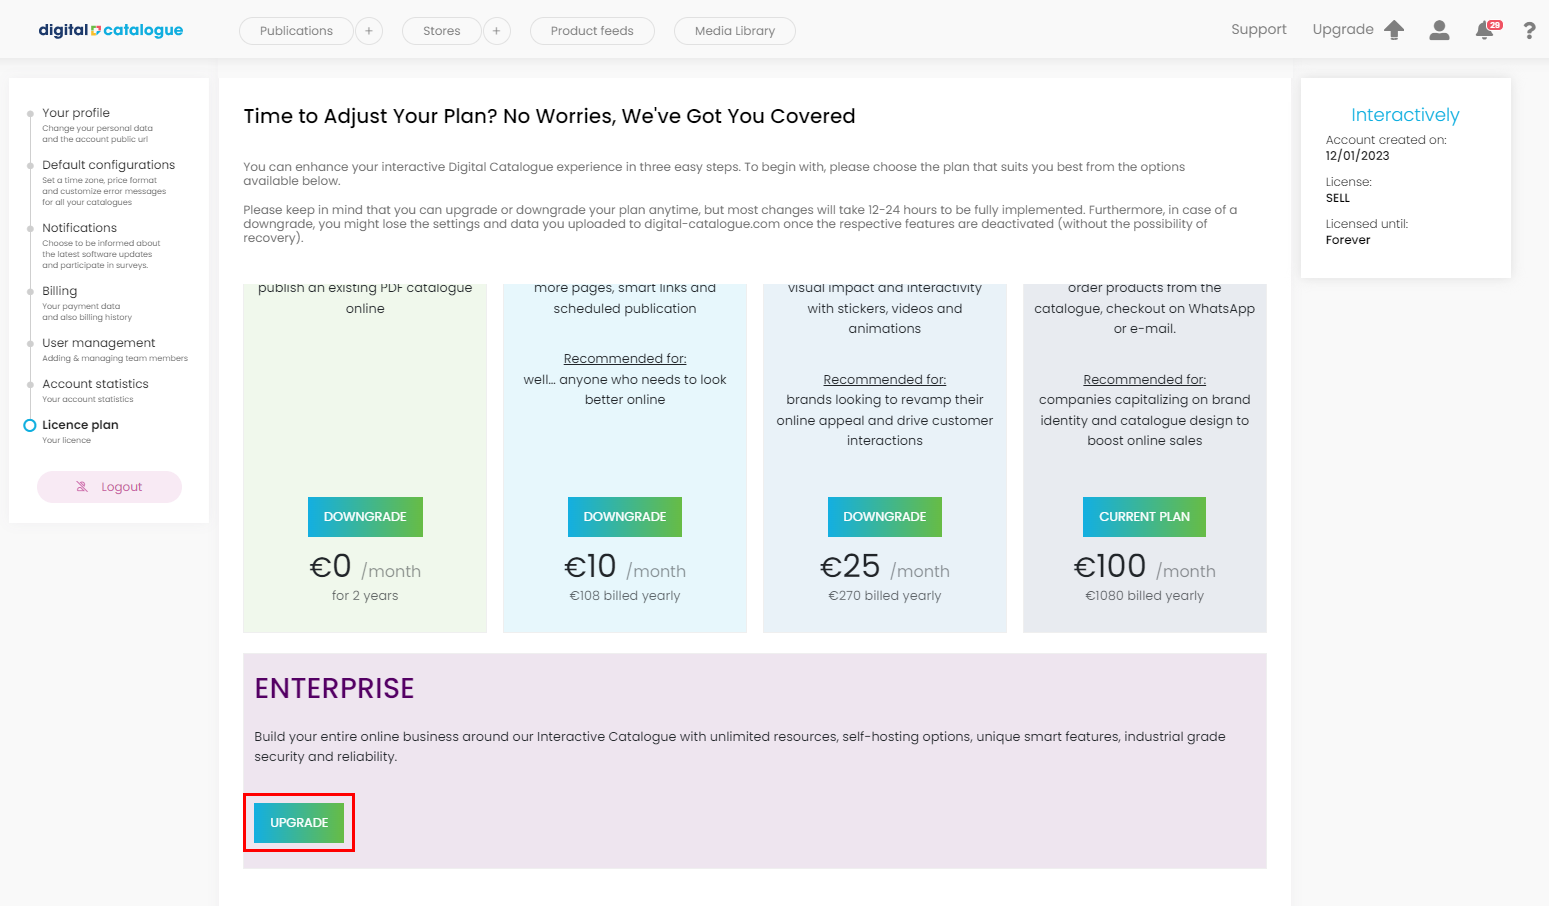The height and width of the screenshot is (906, 1549).
Task: Click the Upgrade arrow icon in header
Action: coord(1394,30)
